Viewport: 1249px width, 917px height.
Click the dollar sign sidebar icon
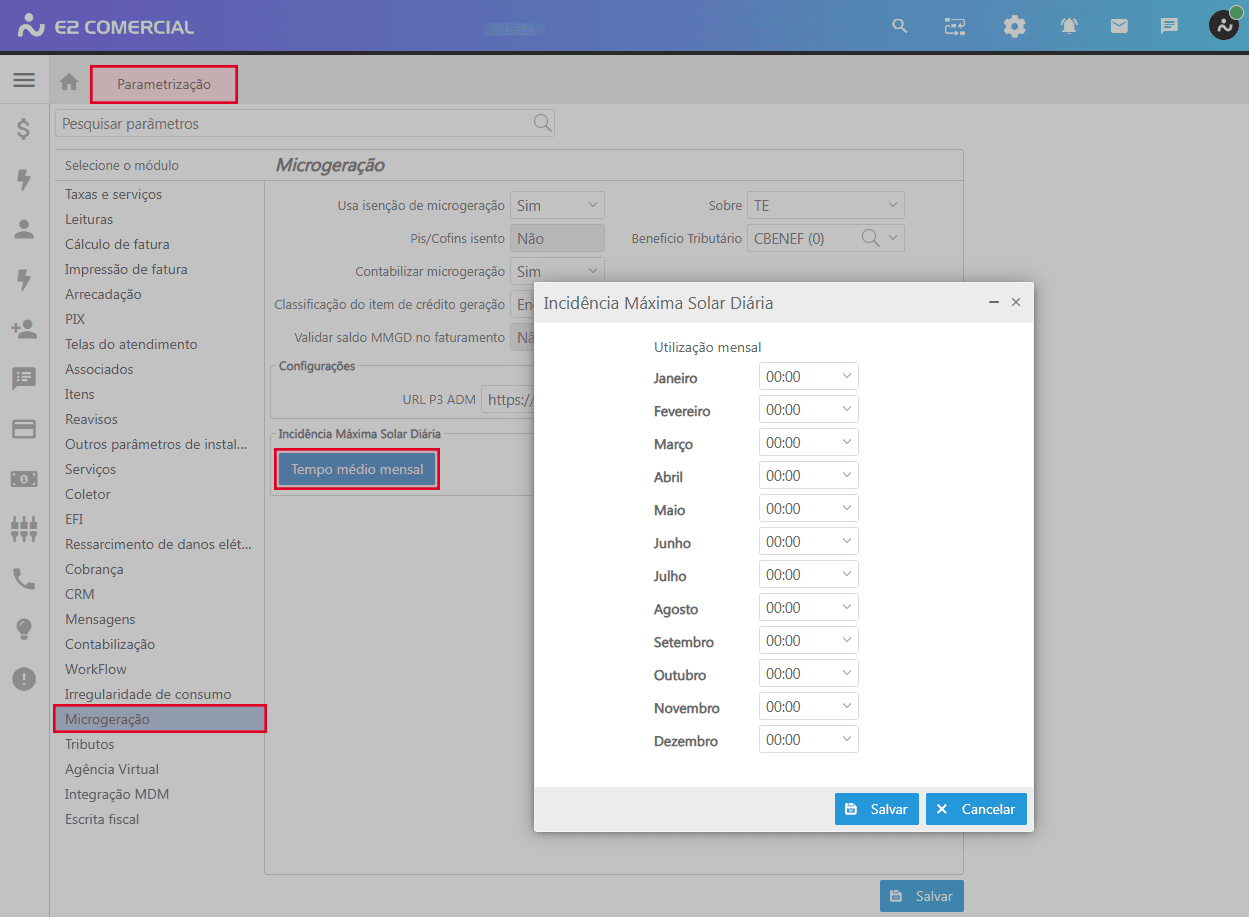point(24,129)
